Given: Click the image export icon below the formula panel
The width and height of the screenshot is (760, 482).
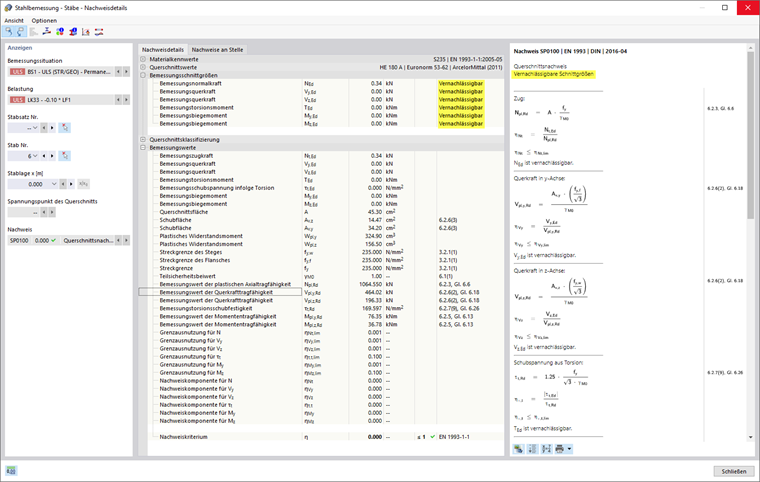Looking at the screenshot, I should pyautogui.click(x=519, y=449).
